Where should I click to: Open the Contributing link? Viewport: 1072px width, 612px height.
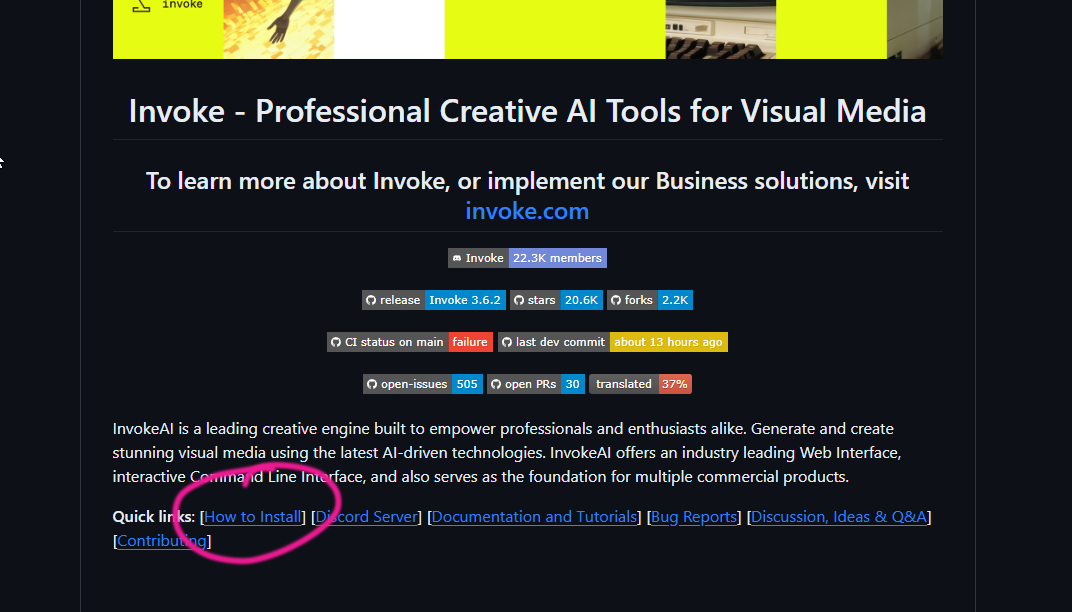click(161, 541)
